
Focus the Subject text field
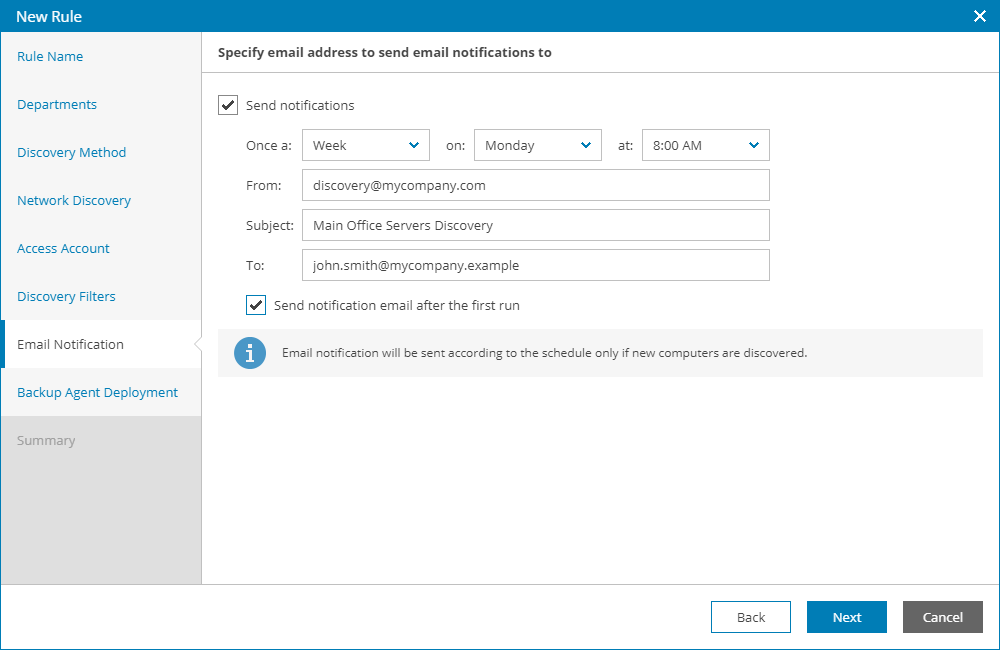click(x=535, y=225)
